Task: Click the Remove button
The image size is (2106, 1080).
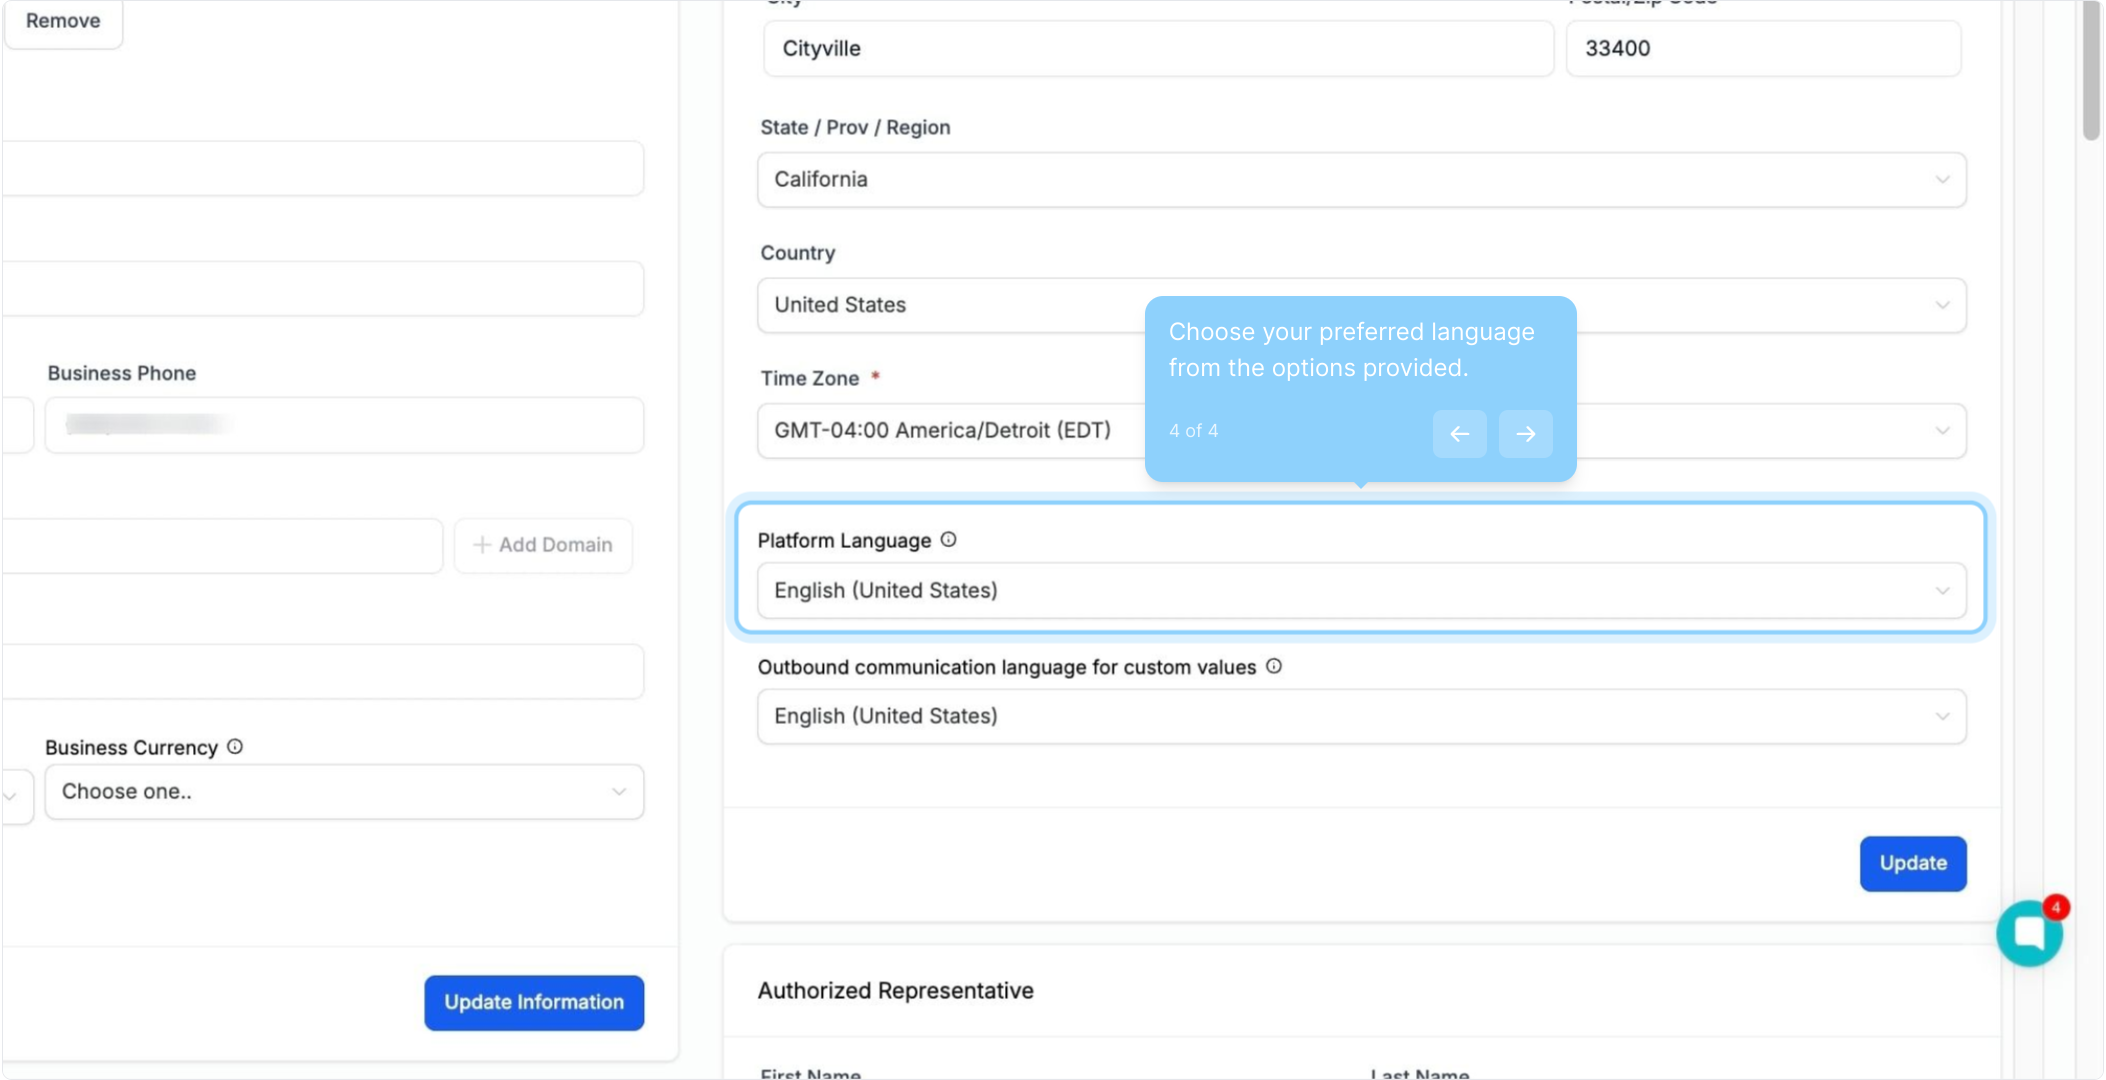Action: click(x=63, y=21)
